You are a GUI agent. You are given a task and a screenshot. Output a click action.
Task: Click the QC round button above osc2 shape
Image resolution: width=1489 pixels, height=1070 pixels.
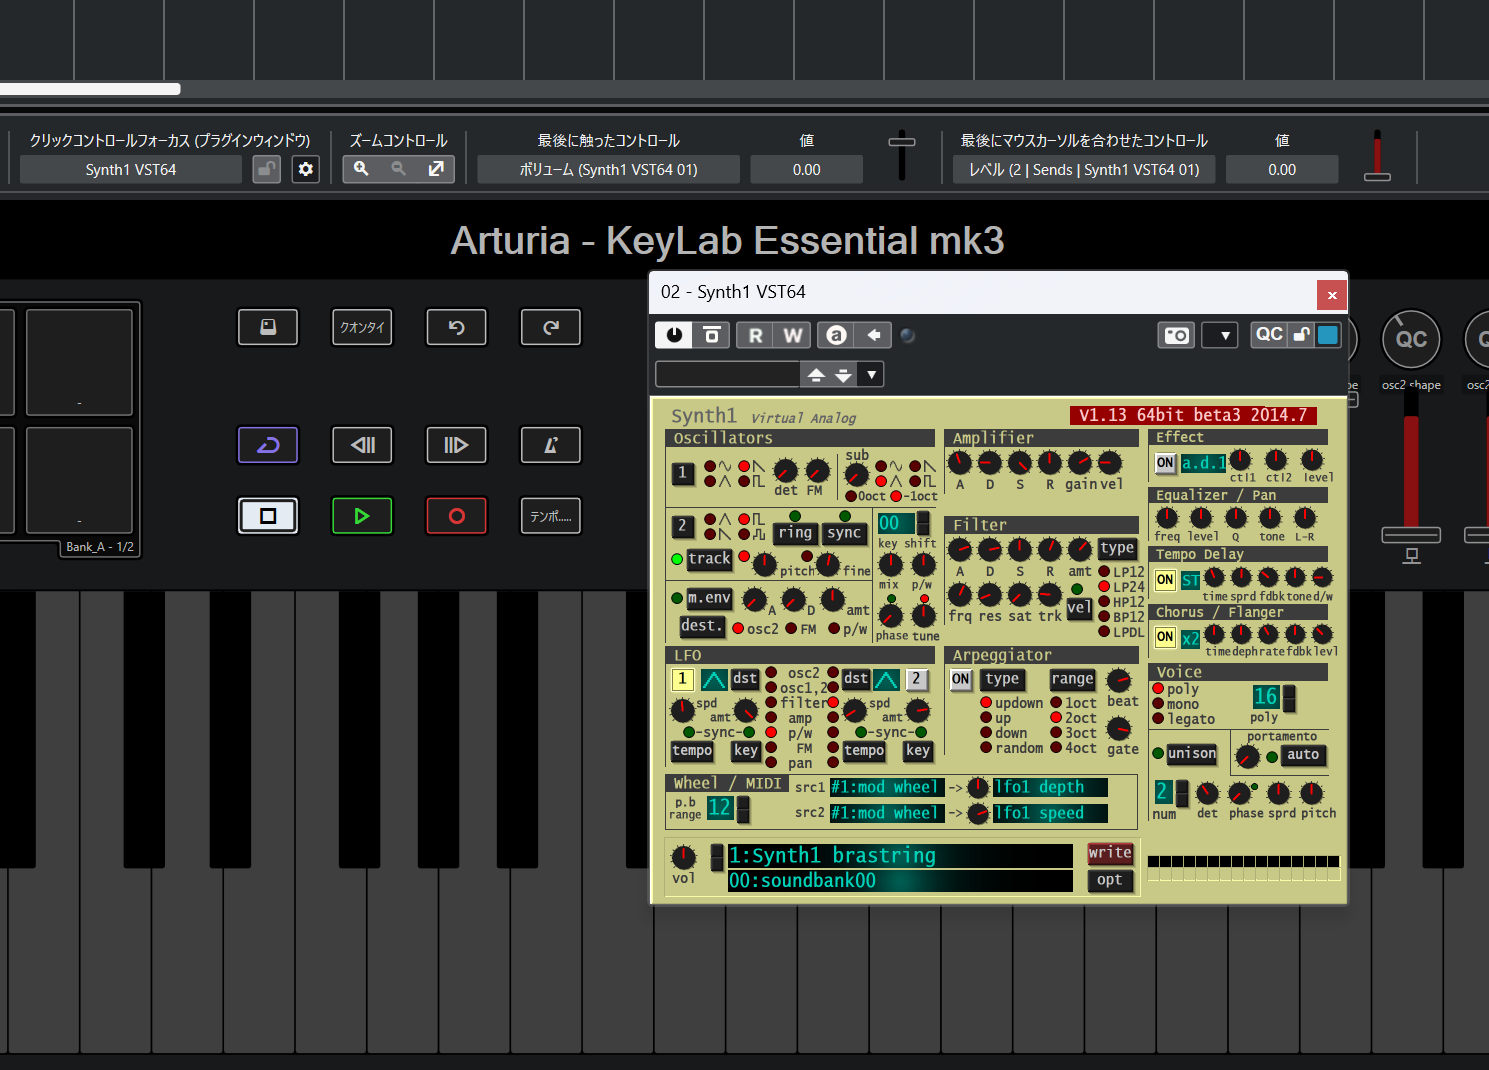click(1411, 339)
